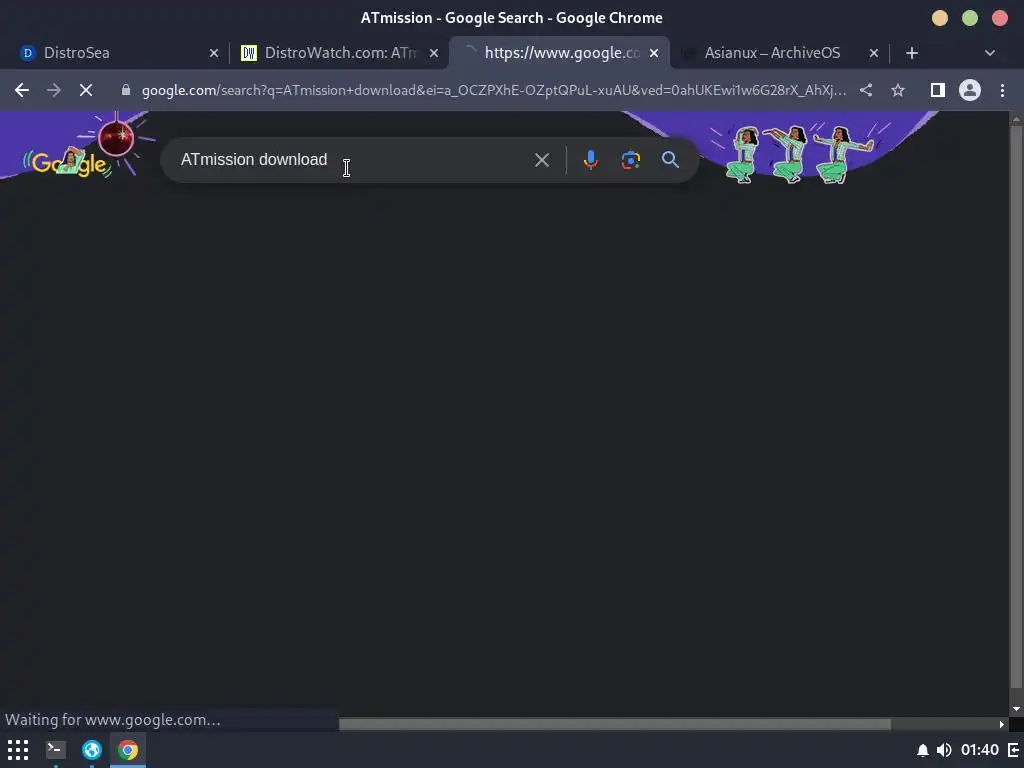Image resolution: width=1024 pixels, height=768 pixels.
Task: Select the google.com search tab
Action: coord(559,53)
